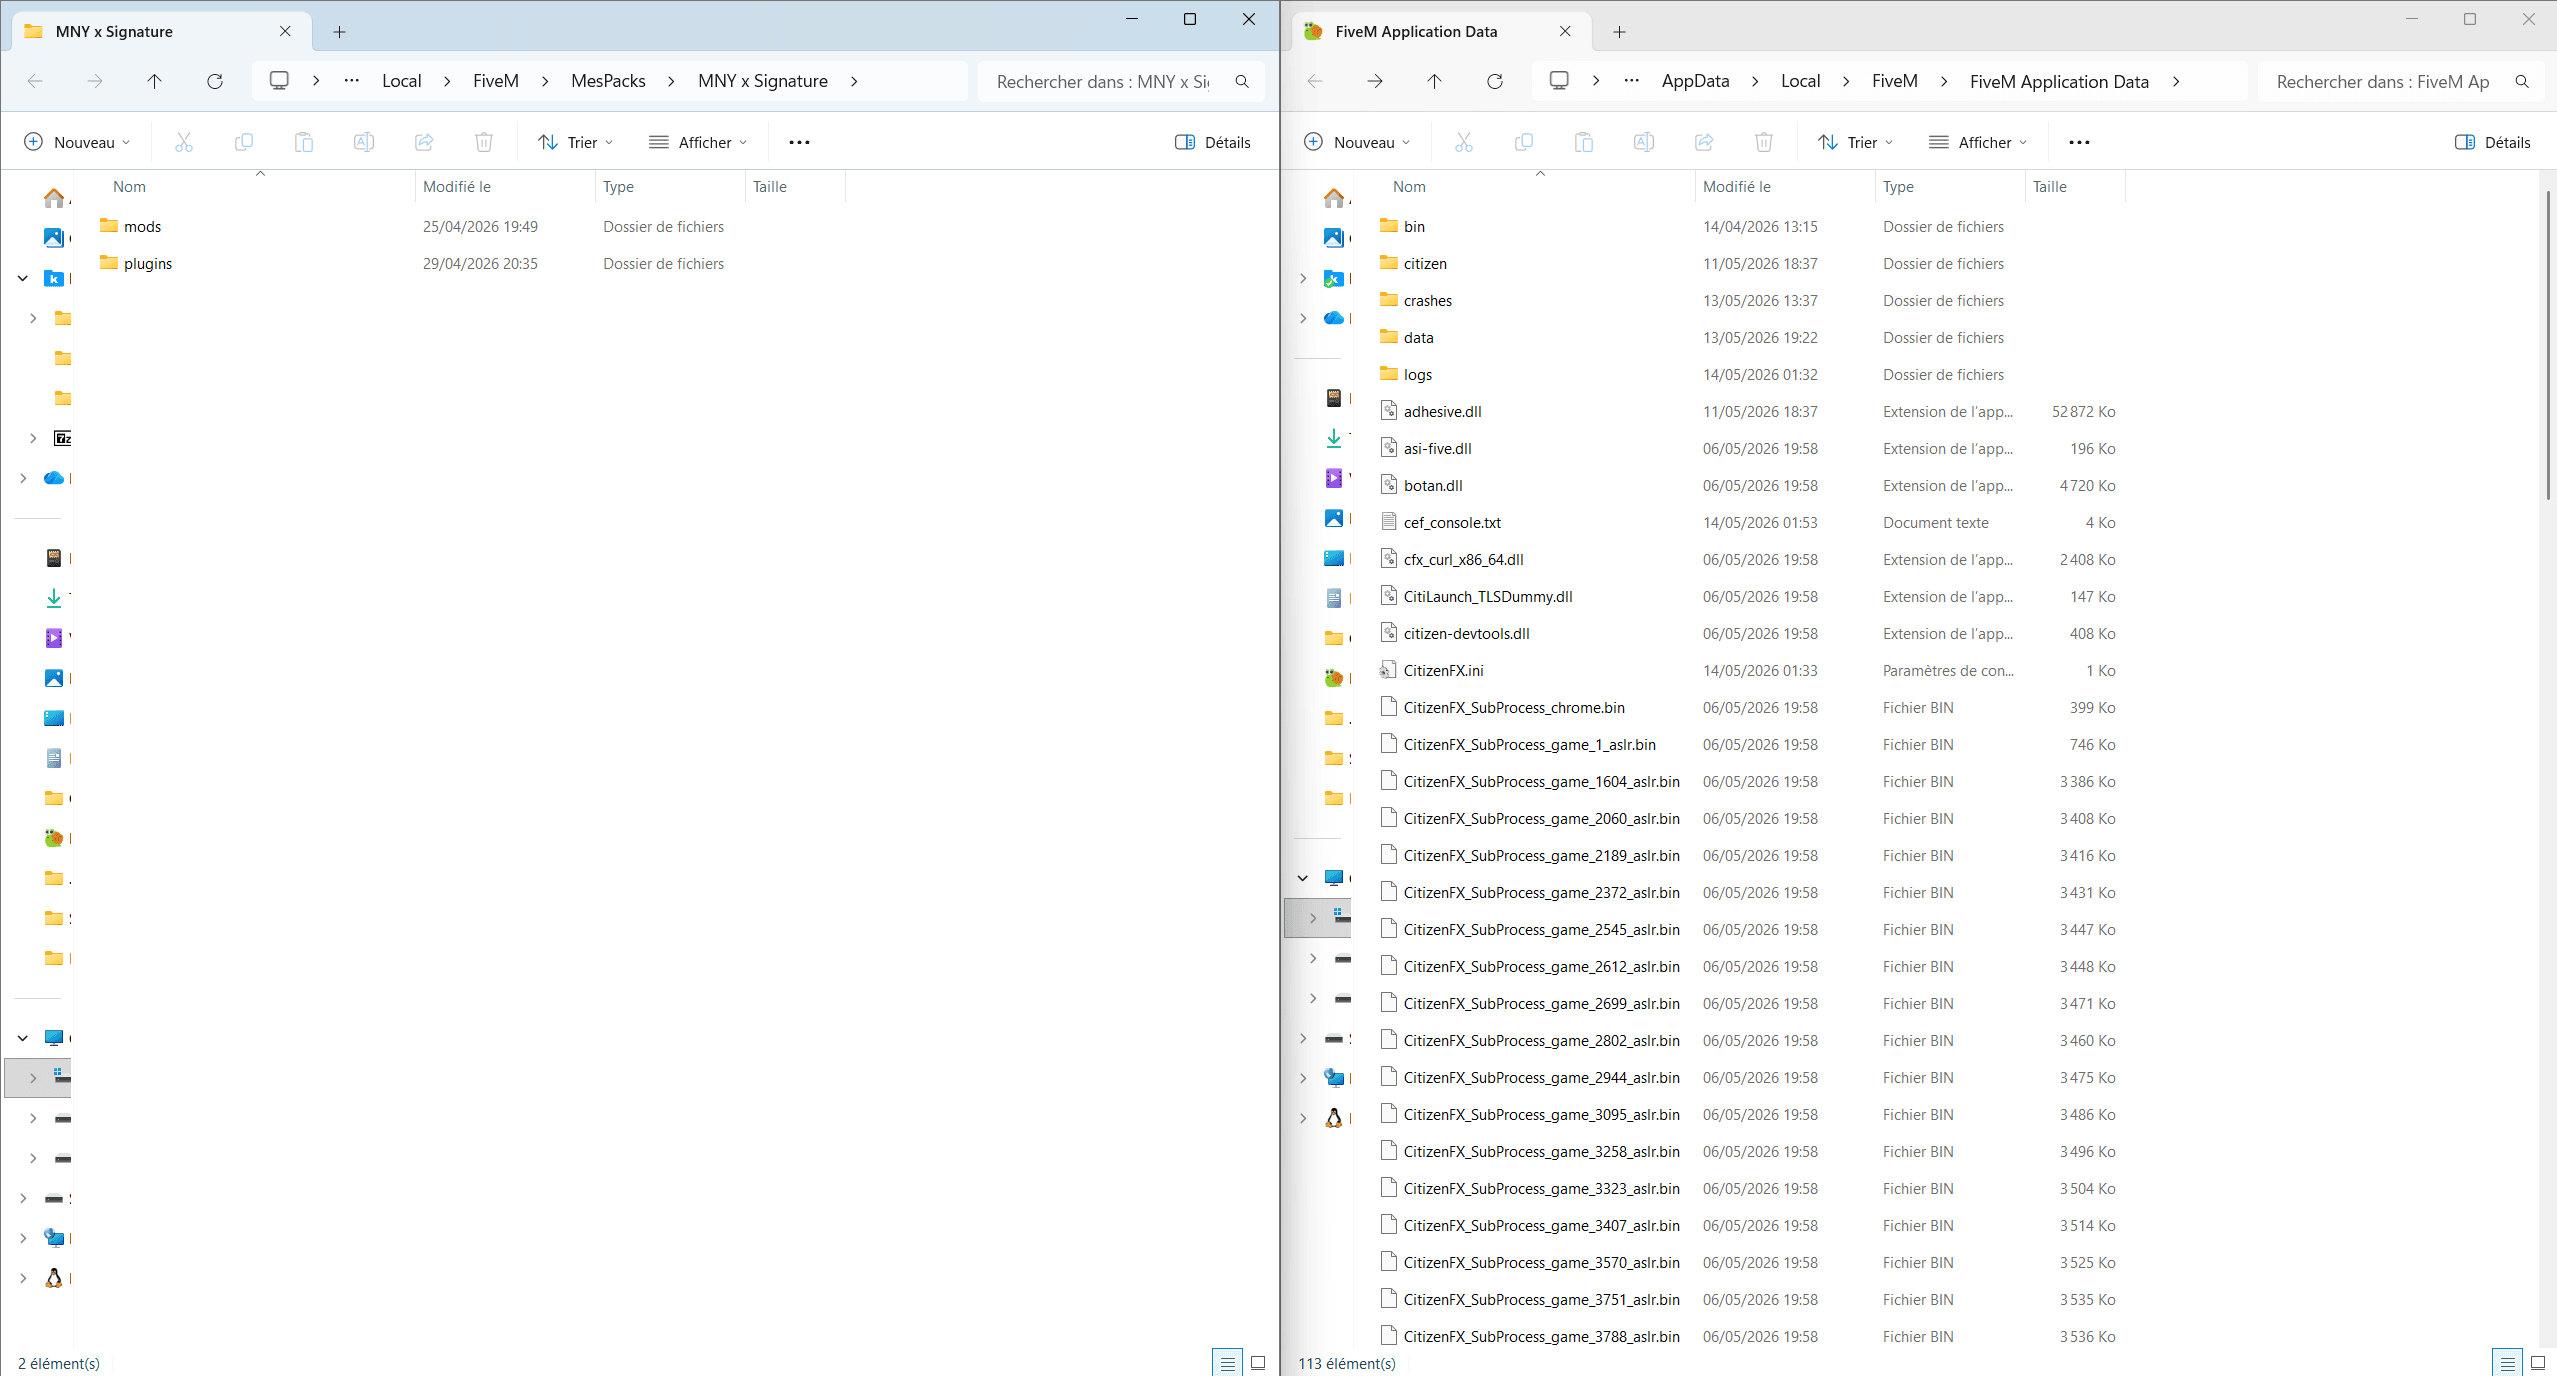
Task: Click Delete trash icon in MNY x Signature window
Action: tap(484, 142)
